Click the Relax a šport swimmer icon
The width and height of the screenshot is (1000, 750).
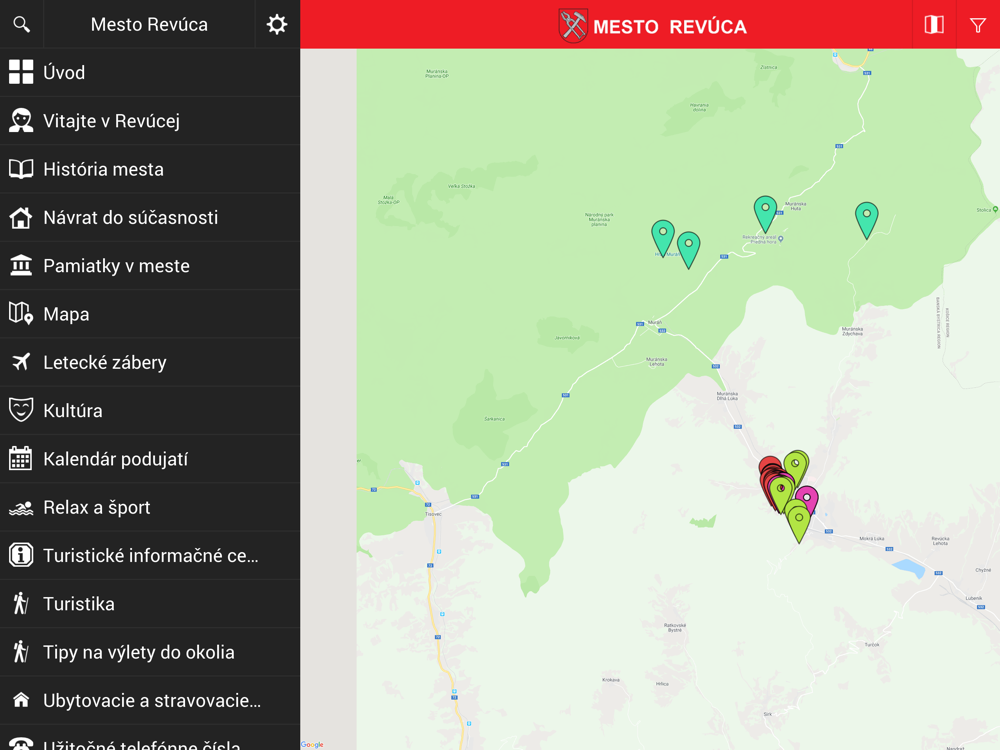pos(21,508)
